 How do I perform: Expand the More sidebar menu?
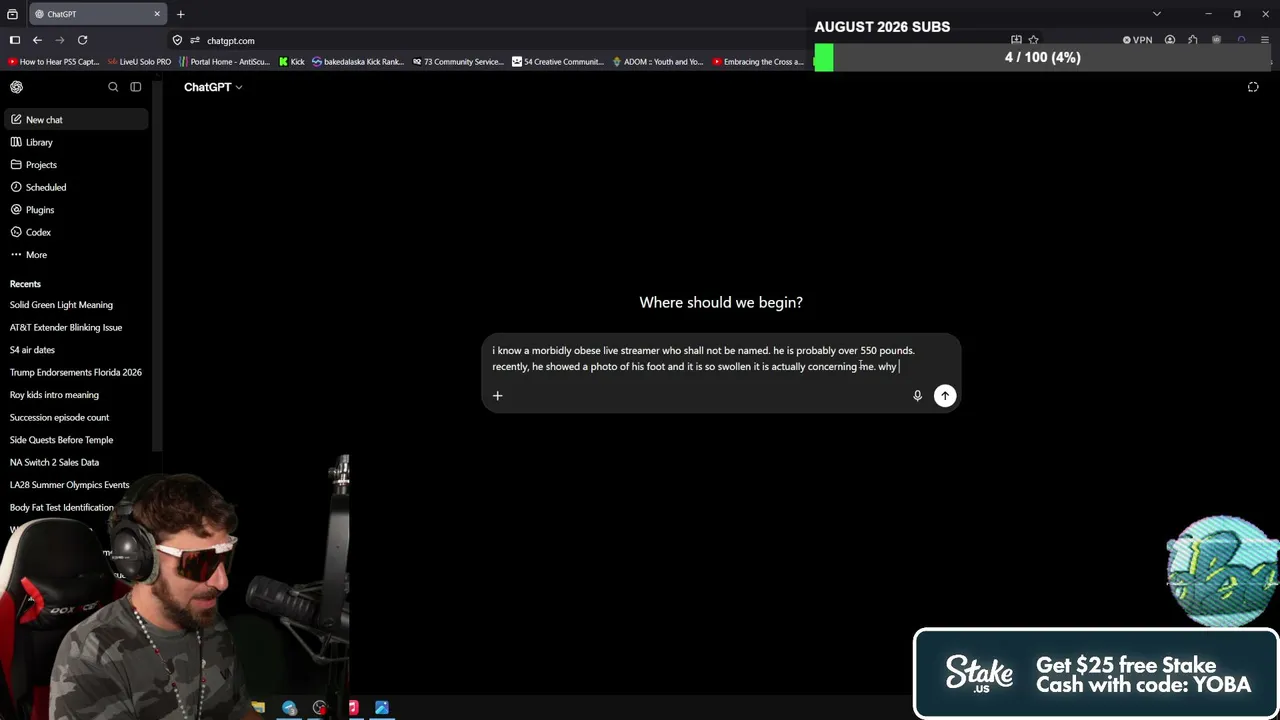pos(76,255)
